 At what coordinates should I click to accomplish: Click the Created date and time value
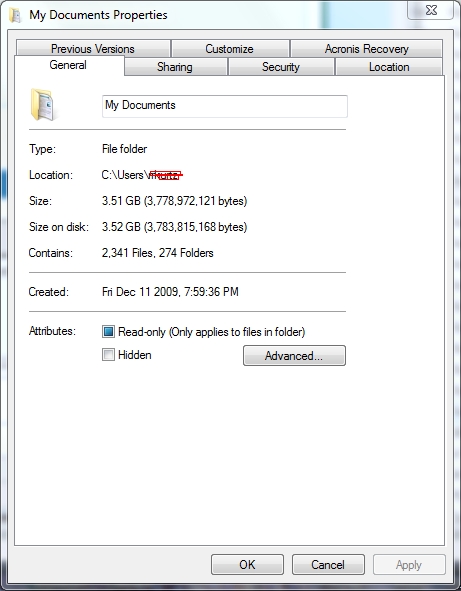point(170,292)
